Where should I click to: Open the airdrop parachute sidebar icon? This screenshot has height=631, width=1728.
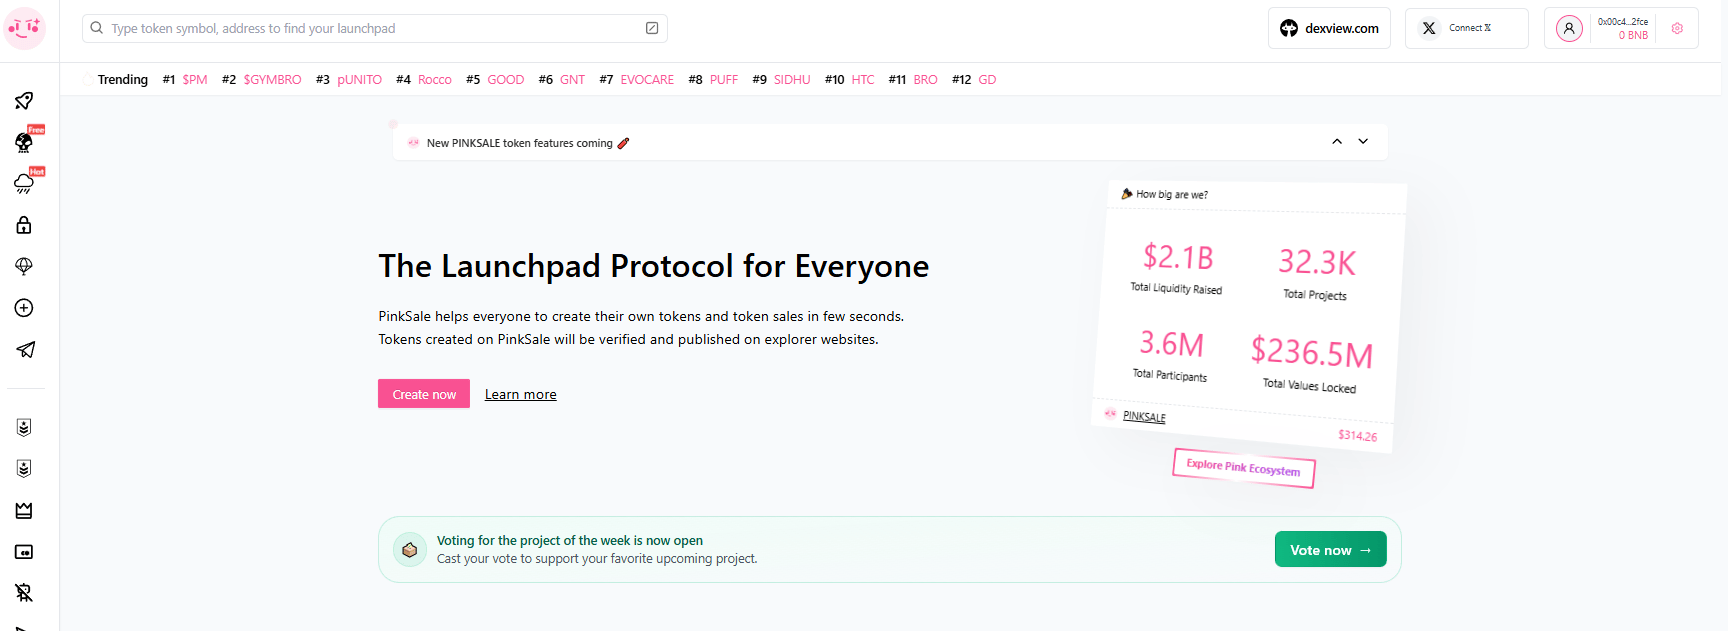tap(24, 266)
